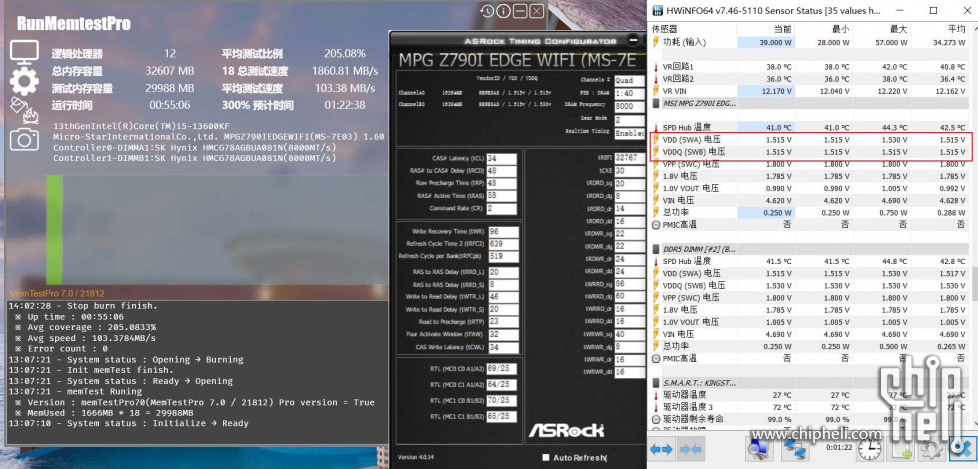
Task: Click the 总测试速度 1860.81 MB/s value
Action: (x=345, y=71)
